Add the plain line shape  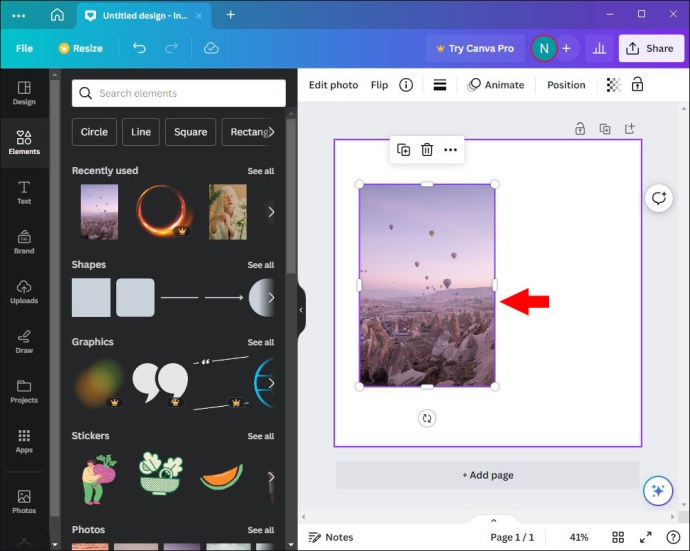(180, 298)
